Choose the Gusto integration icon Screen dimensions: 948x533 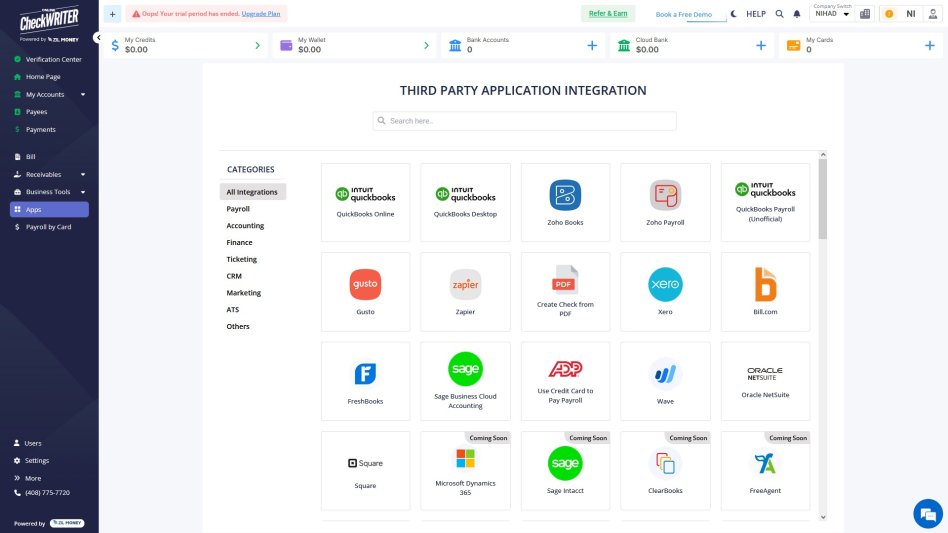pyautogui.click(x=365, y=285)
